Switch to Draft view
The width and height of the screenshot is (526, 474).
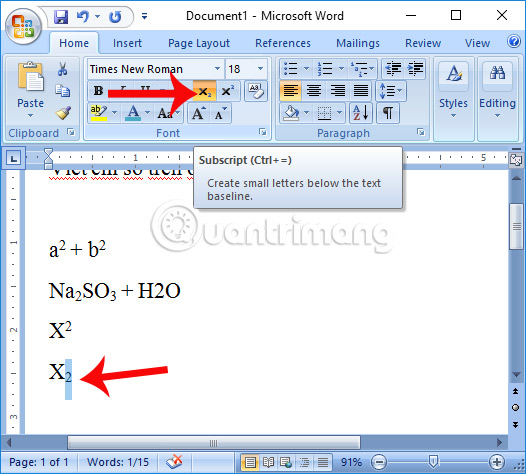coord(323,463)
